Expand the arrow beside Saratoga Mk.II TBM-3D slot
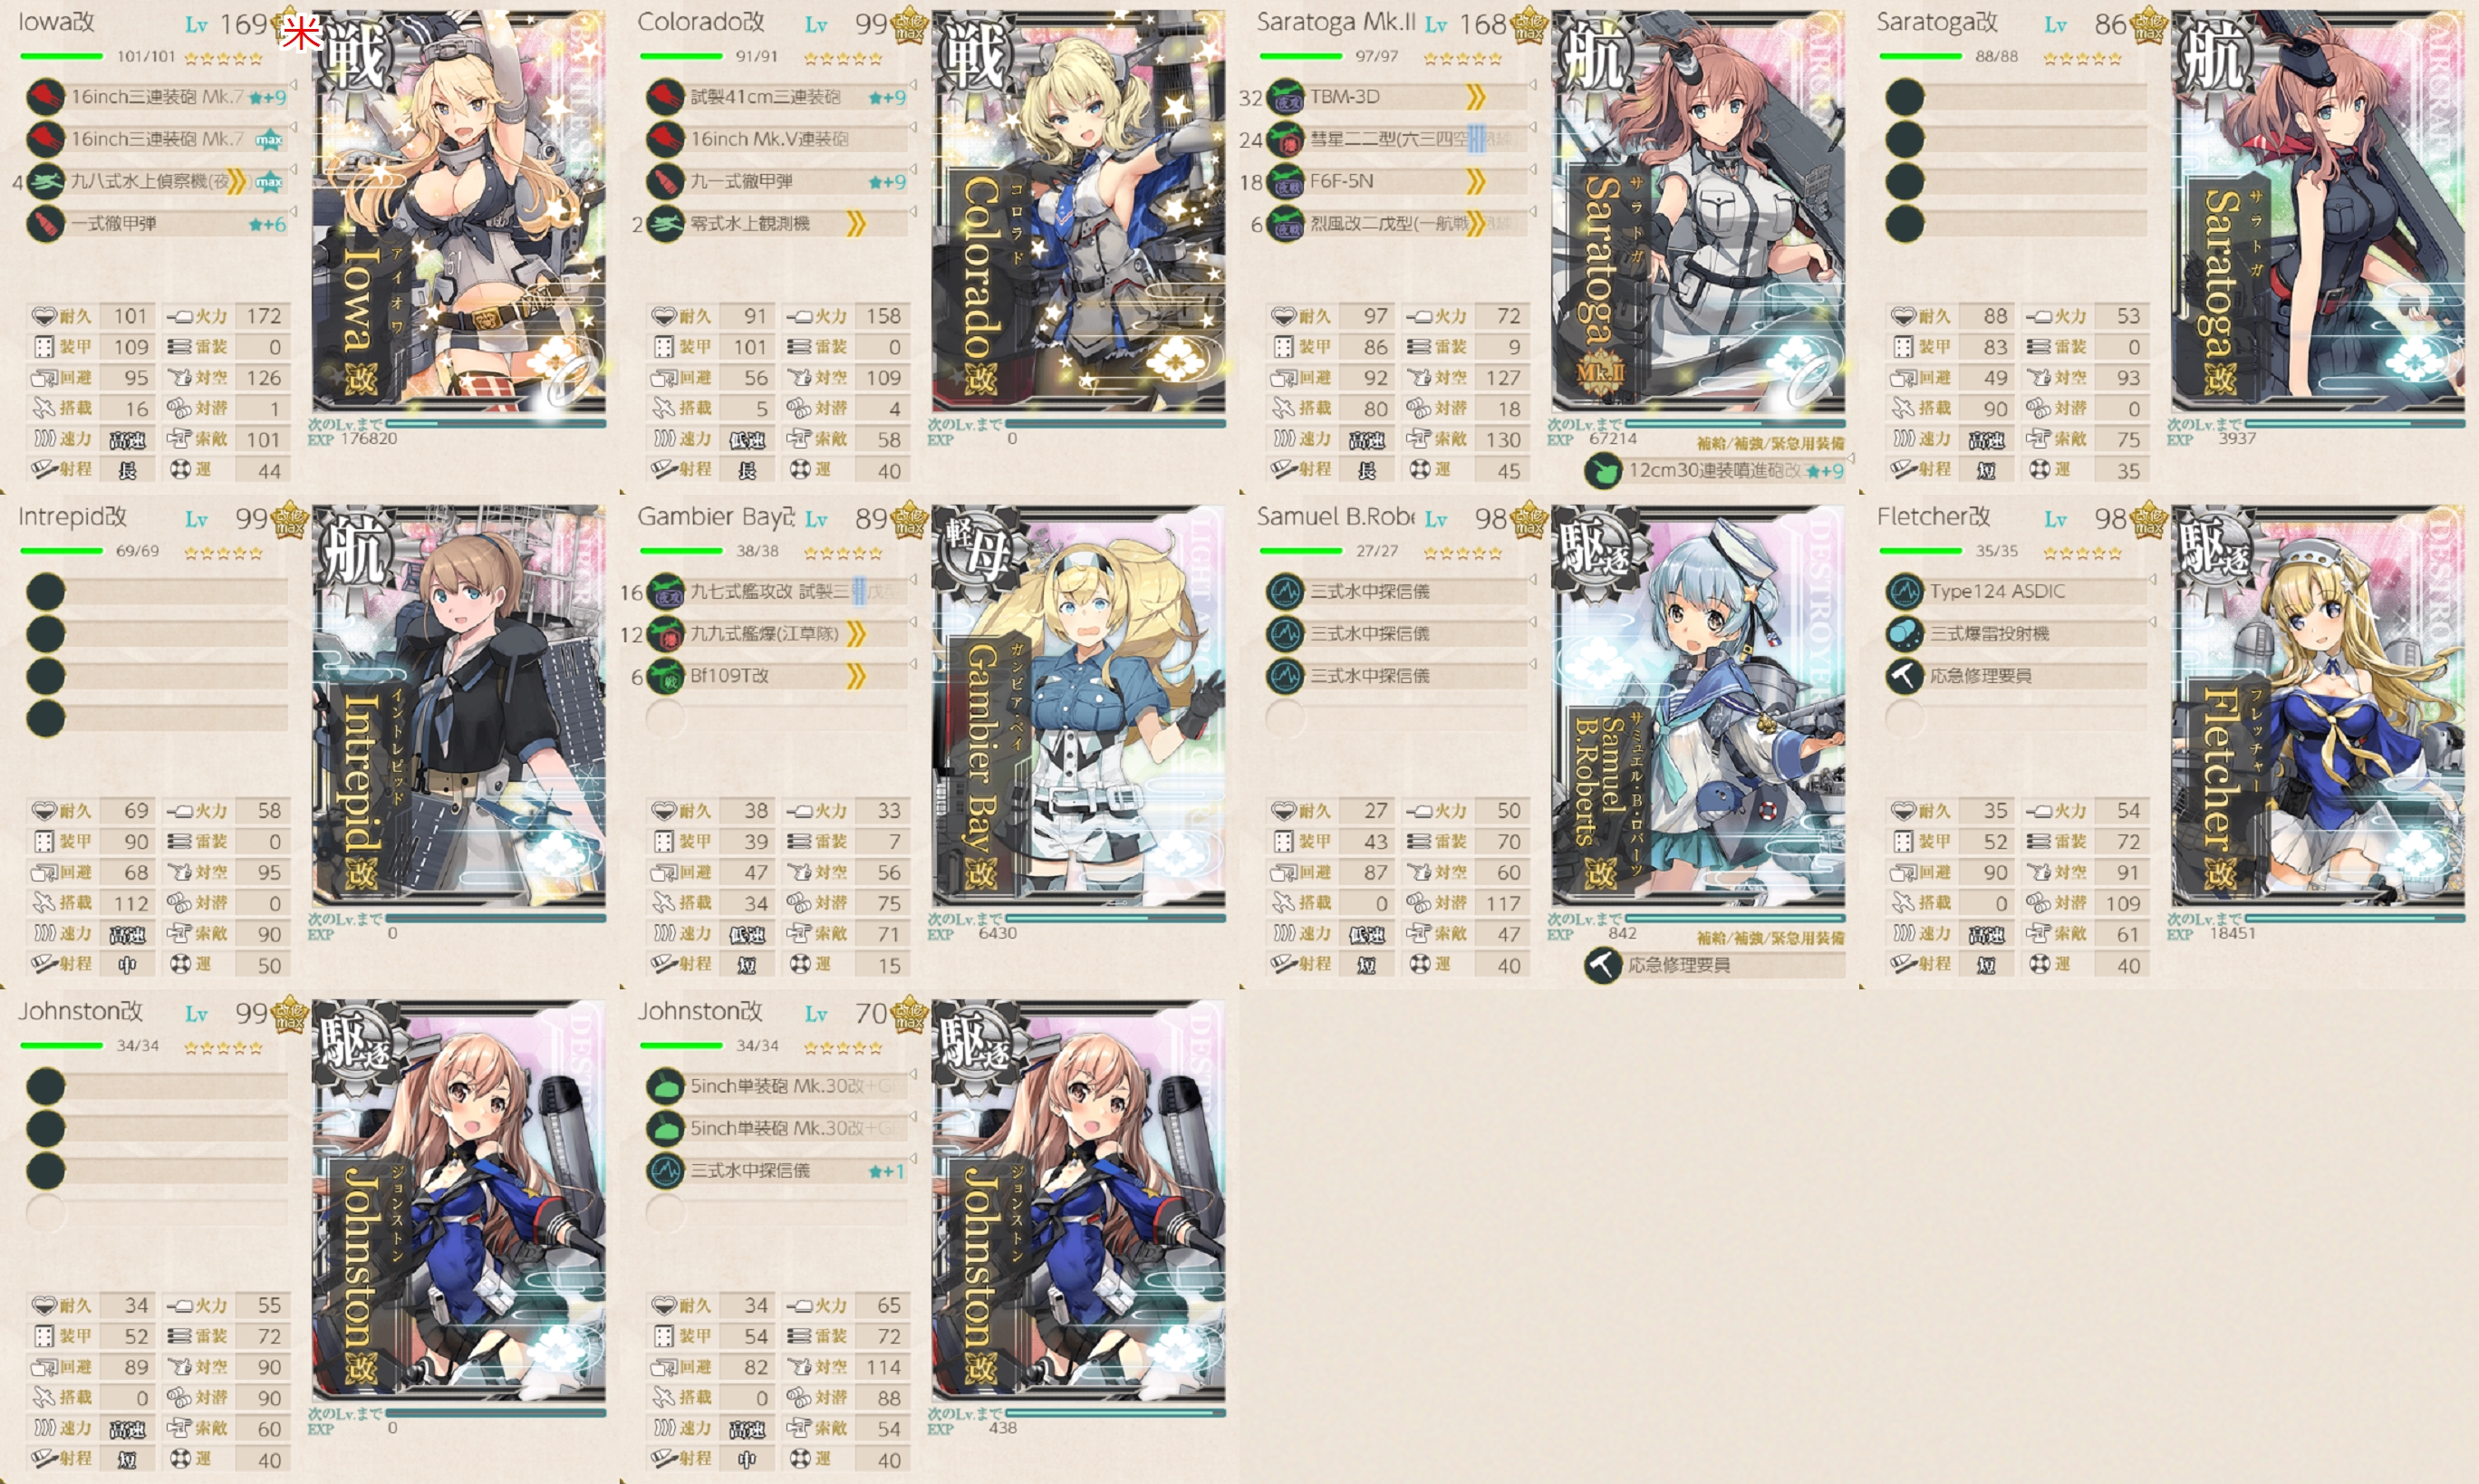 click(1534, 86)
